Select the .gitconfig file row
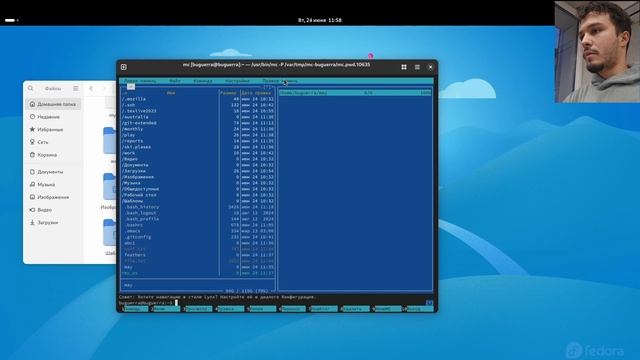 click(198, 237)
